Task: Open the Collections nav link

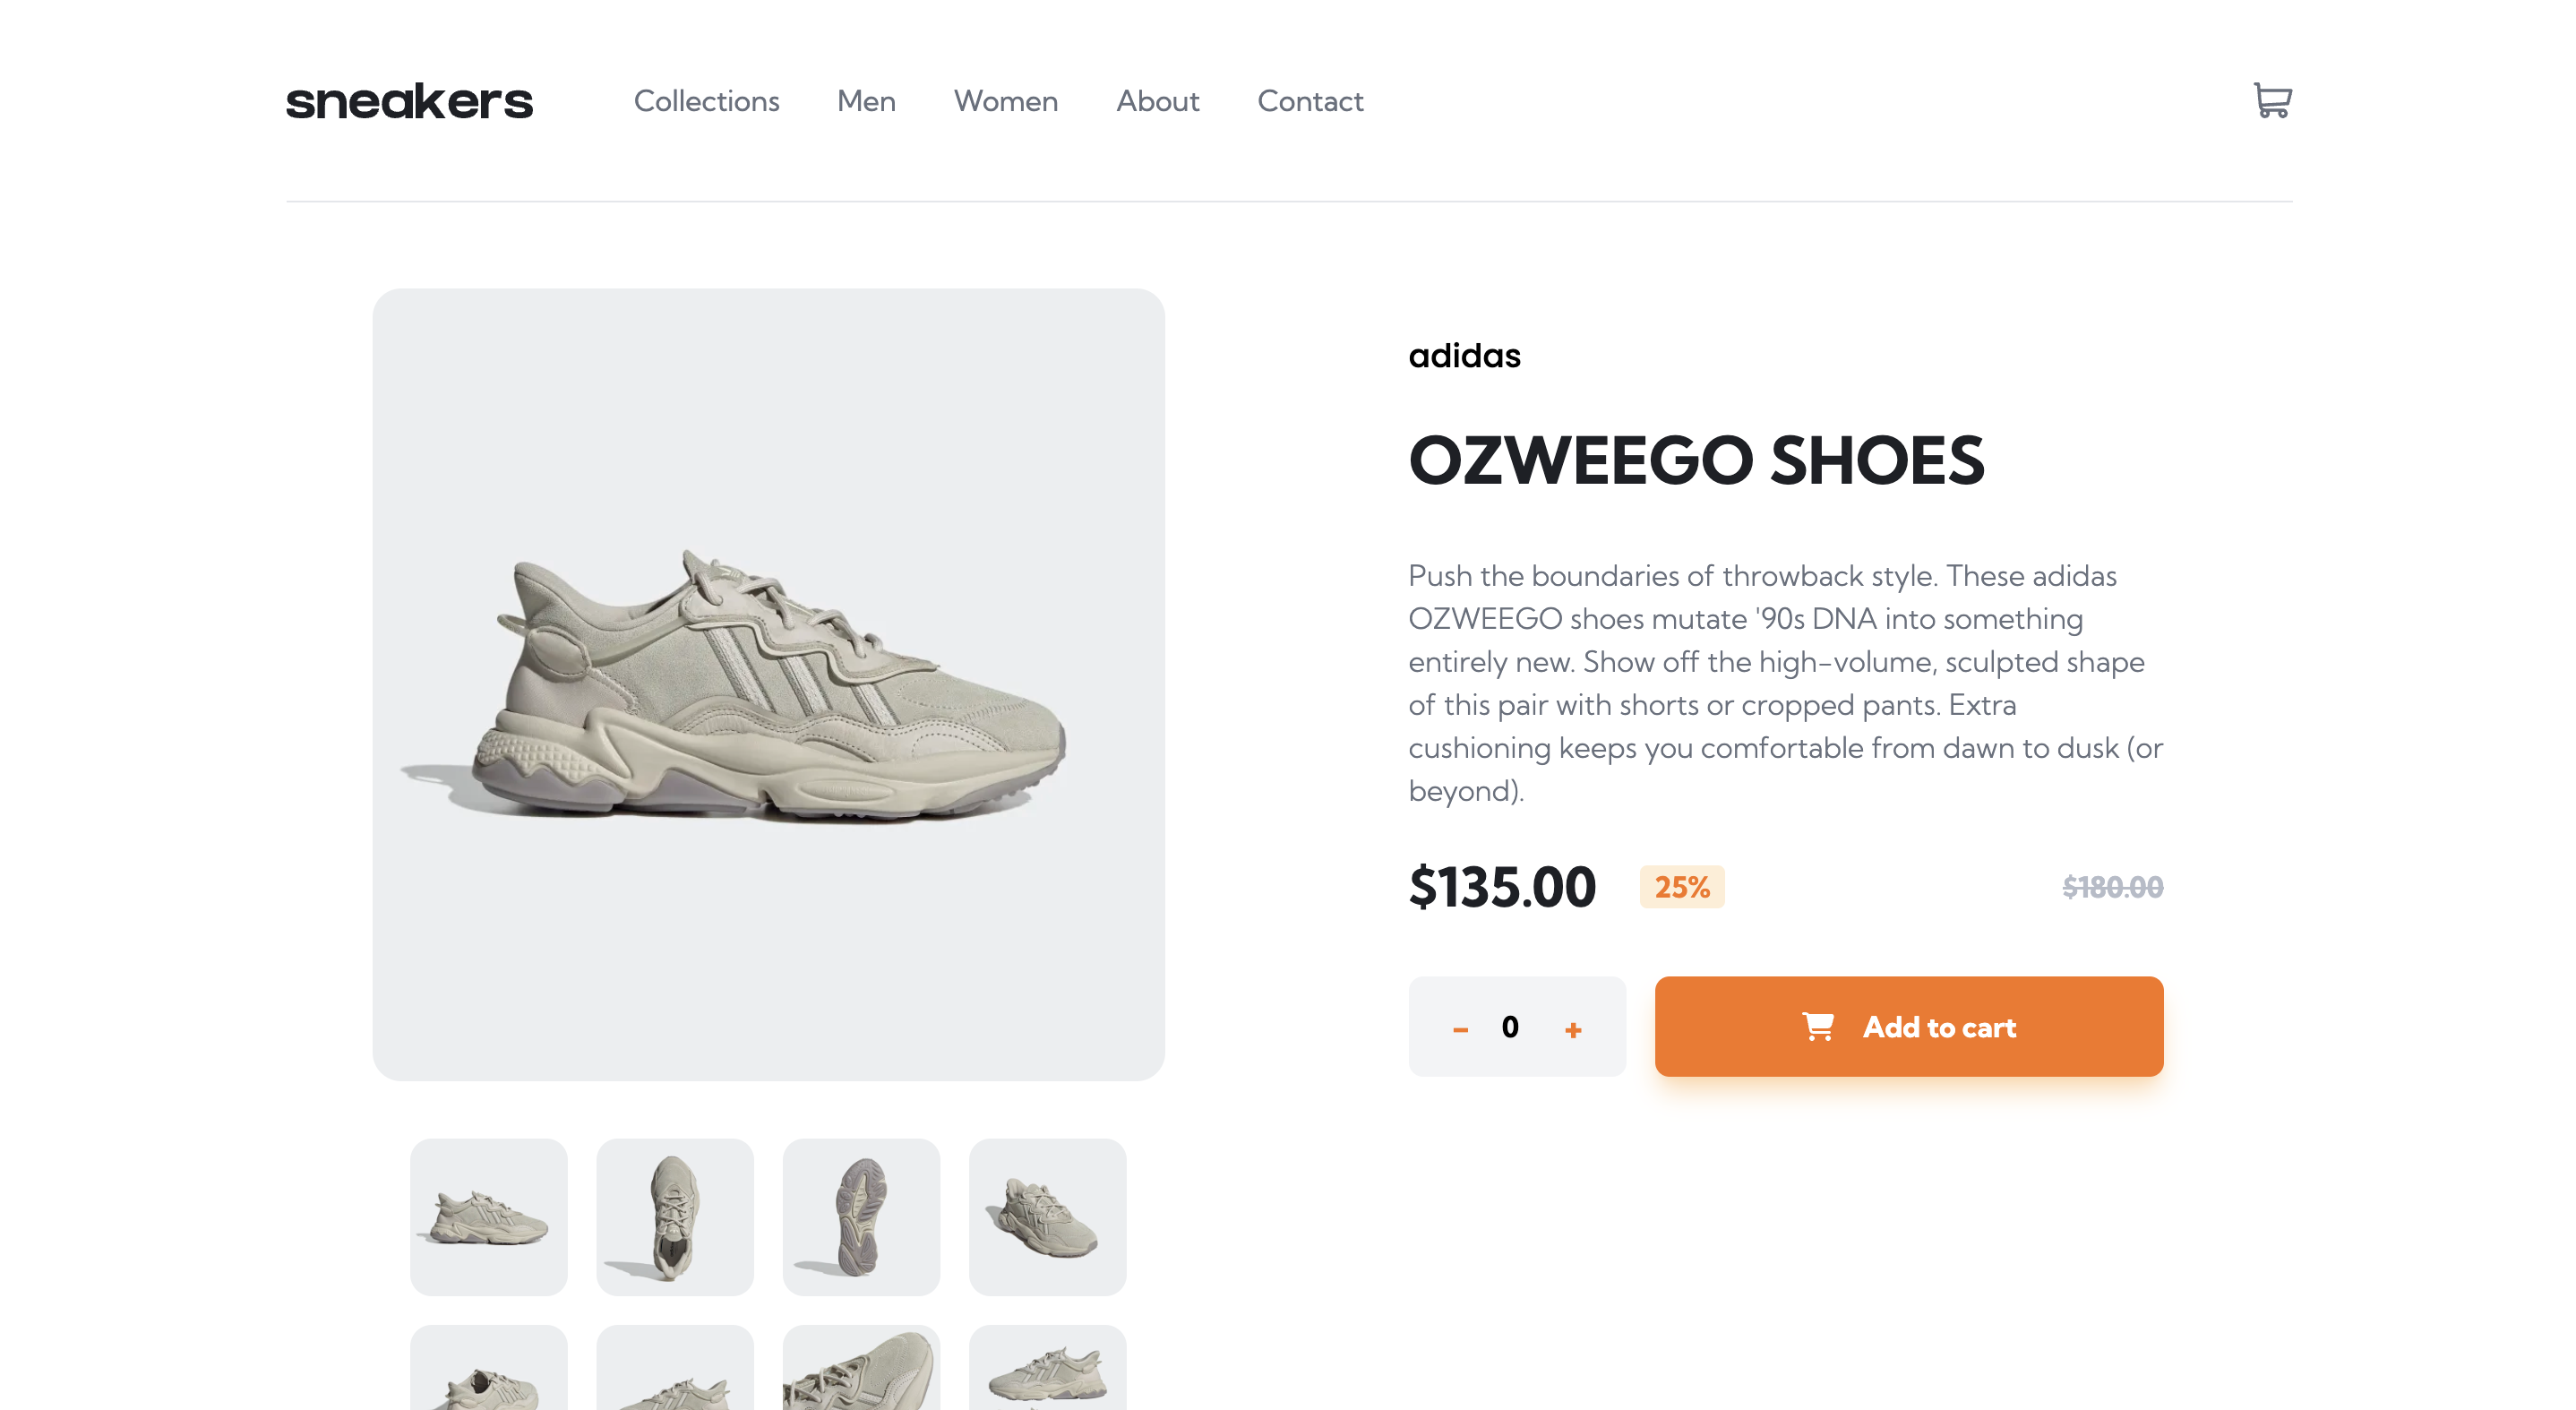Action: [706, 101]
